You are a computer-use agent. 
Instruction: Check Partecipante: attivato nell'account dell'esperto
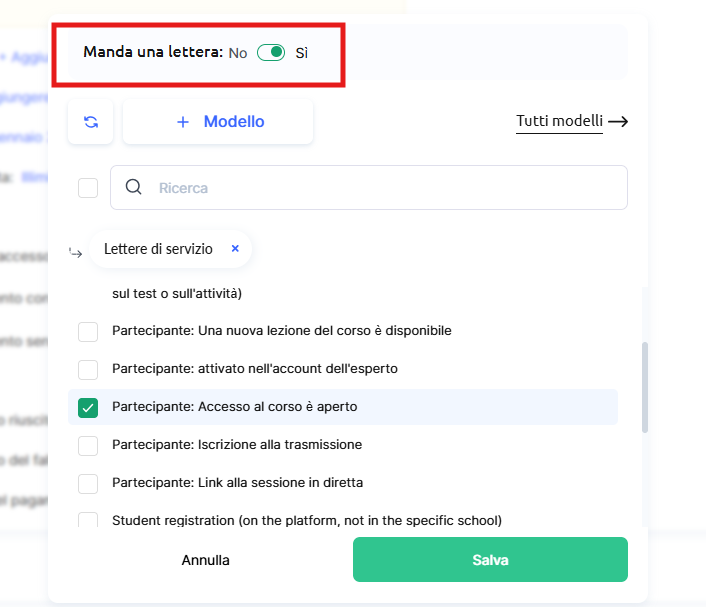tap(88, 369)
